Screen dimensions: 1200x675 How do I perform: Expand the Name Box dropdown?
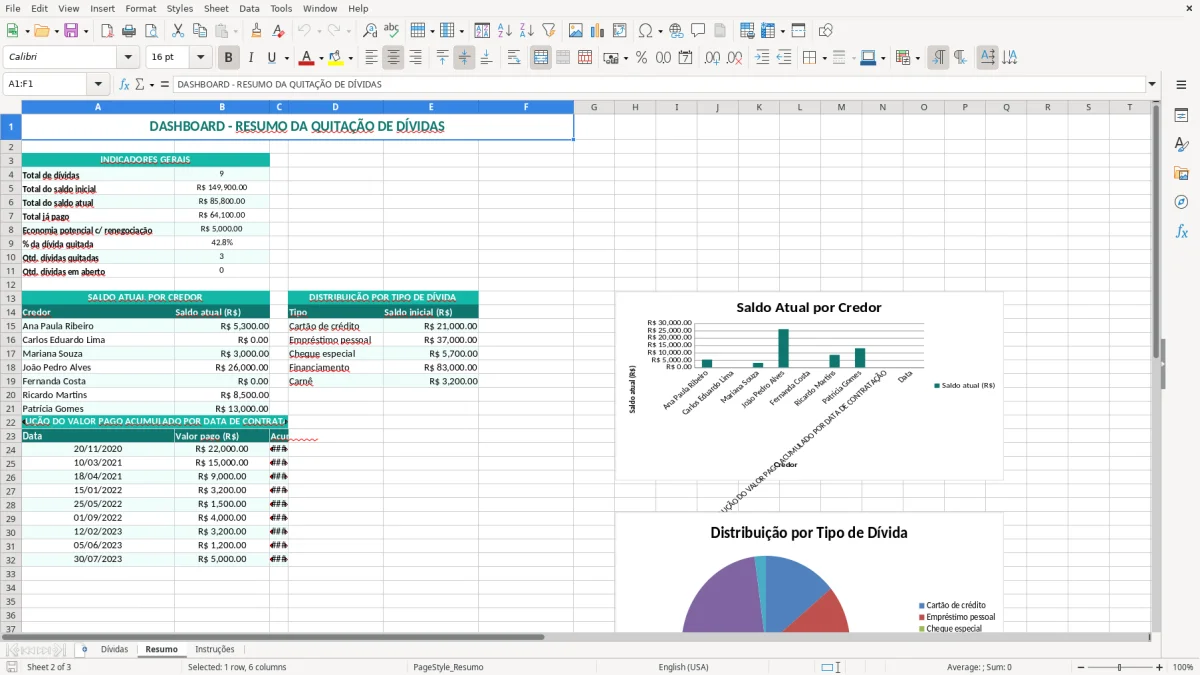click(99, 85)
